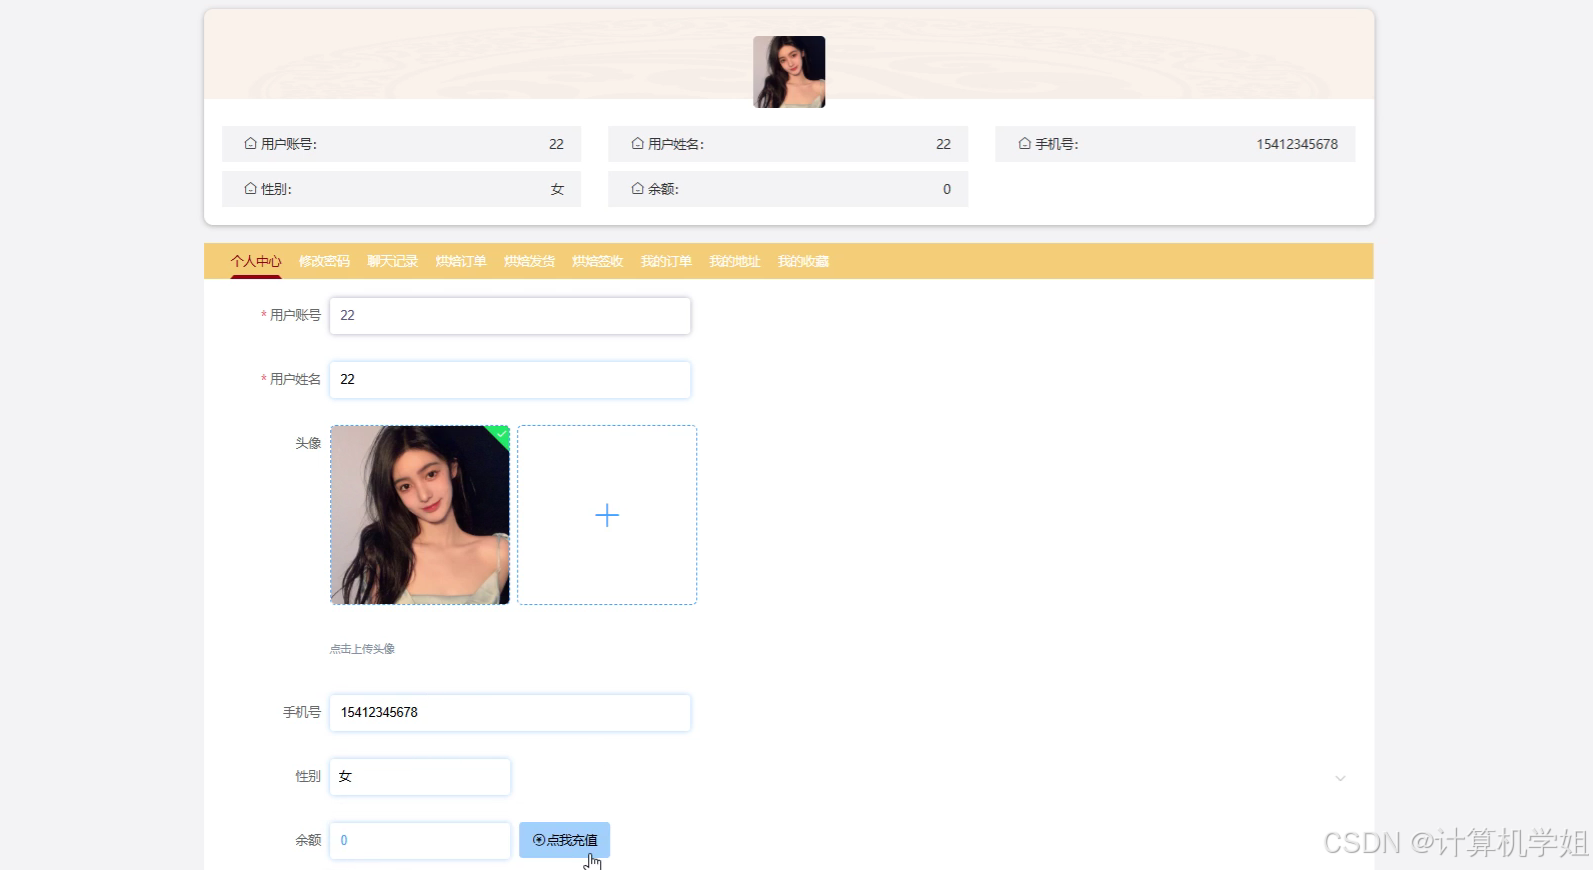Click the plus icon to upload avatar

pyautogui.click(x=607, y=515)
